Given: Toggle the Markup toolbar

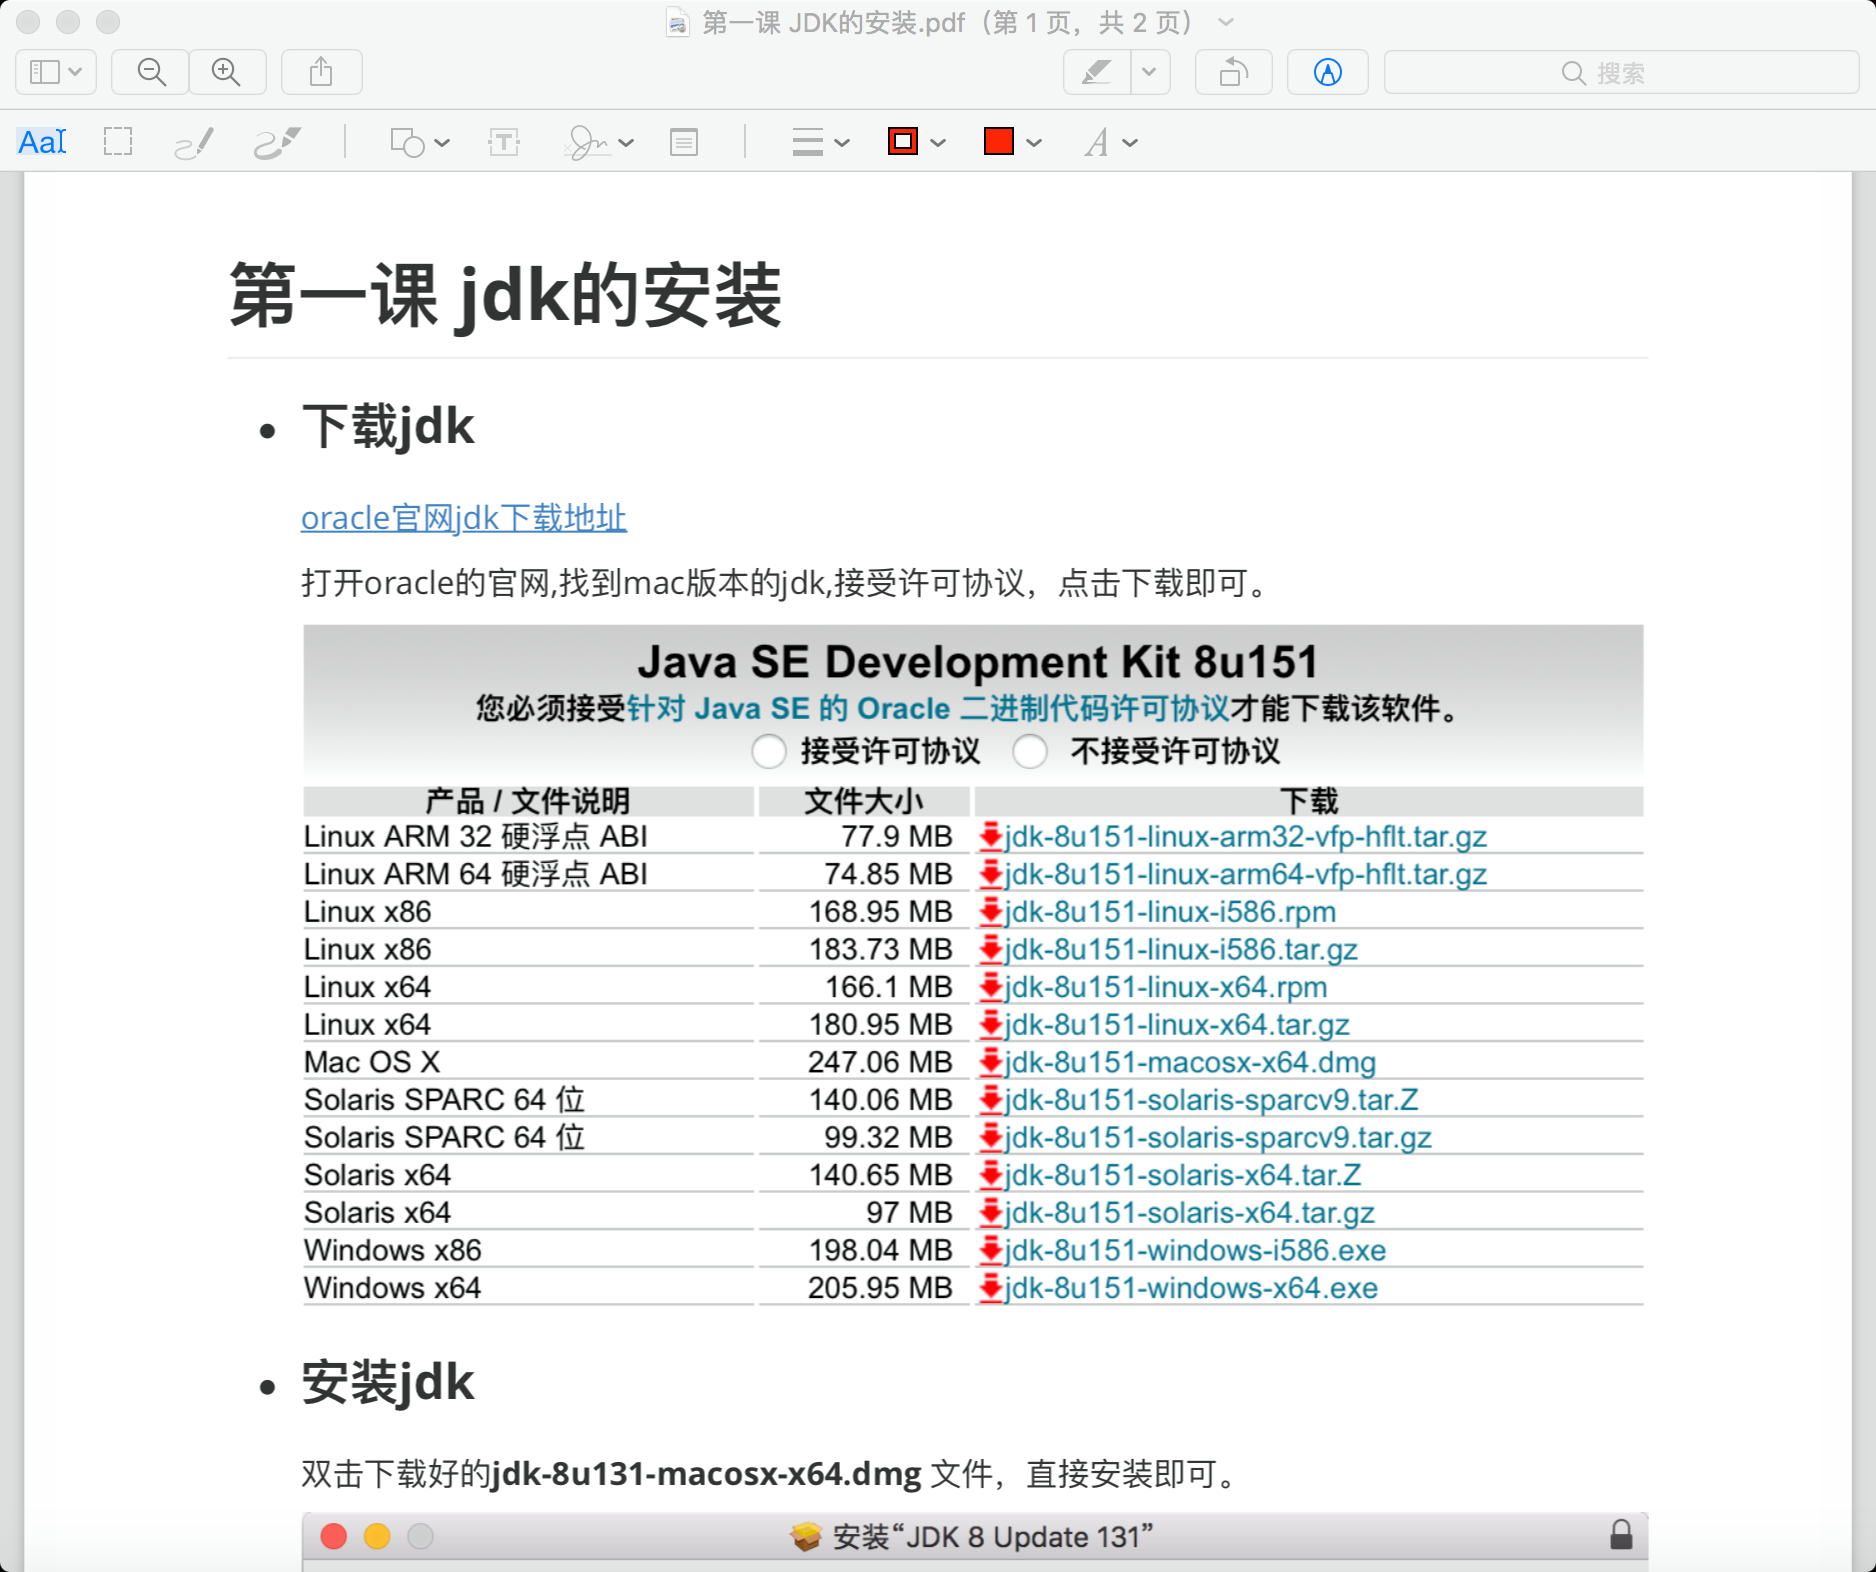Looking at the screenshot, I should (x=1328, y=72).
